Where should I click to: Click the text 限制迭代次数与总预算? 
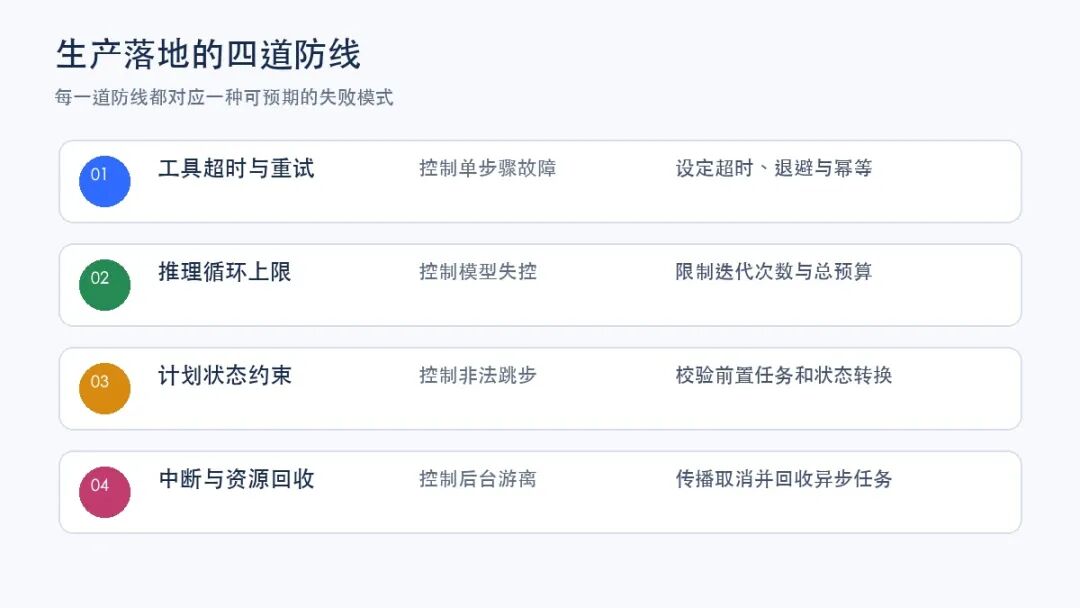(x=773, y=271)
